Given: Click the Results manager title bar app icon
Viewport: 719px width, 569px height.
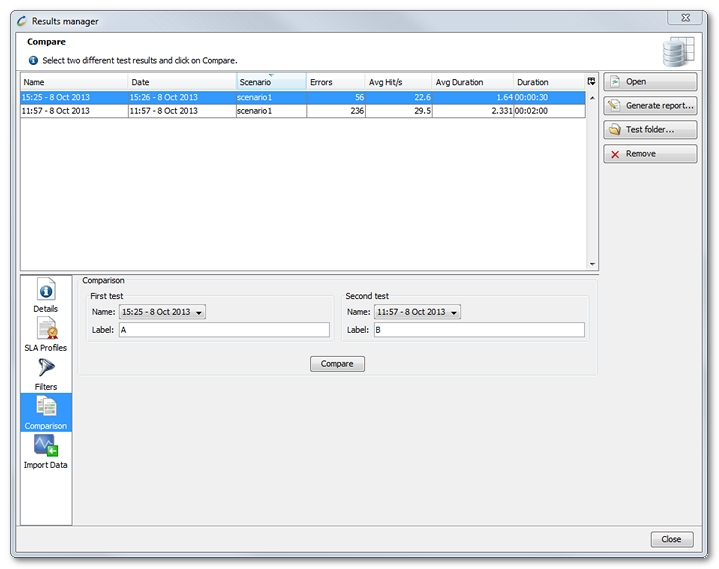Looking at the screenshot, I should 22,21.
